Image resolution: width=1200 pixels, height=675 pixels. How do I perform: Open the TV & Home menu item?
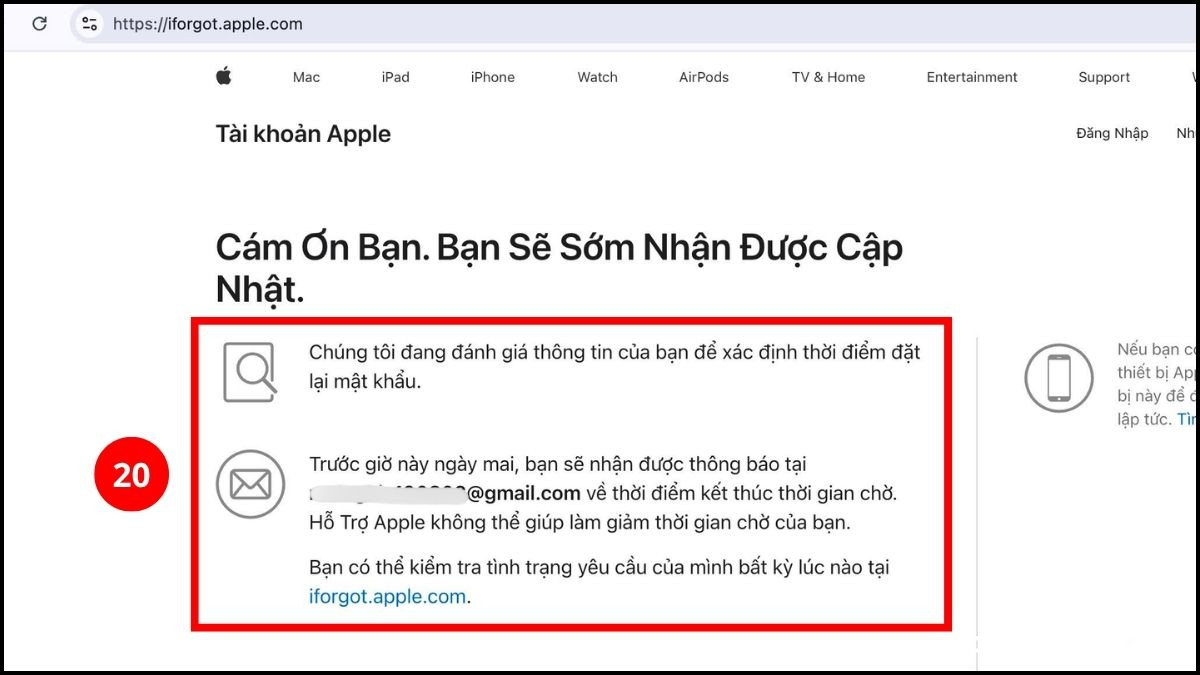coord(828,77)
